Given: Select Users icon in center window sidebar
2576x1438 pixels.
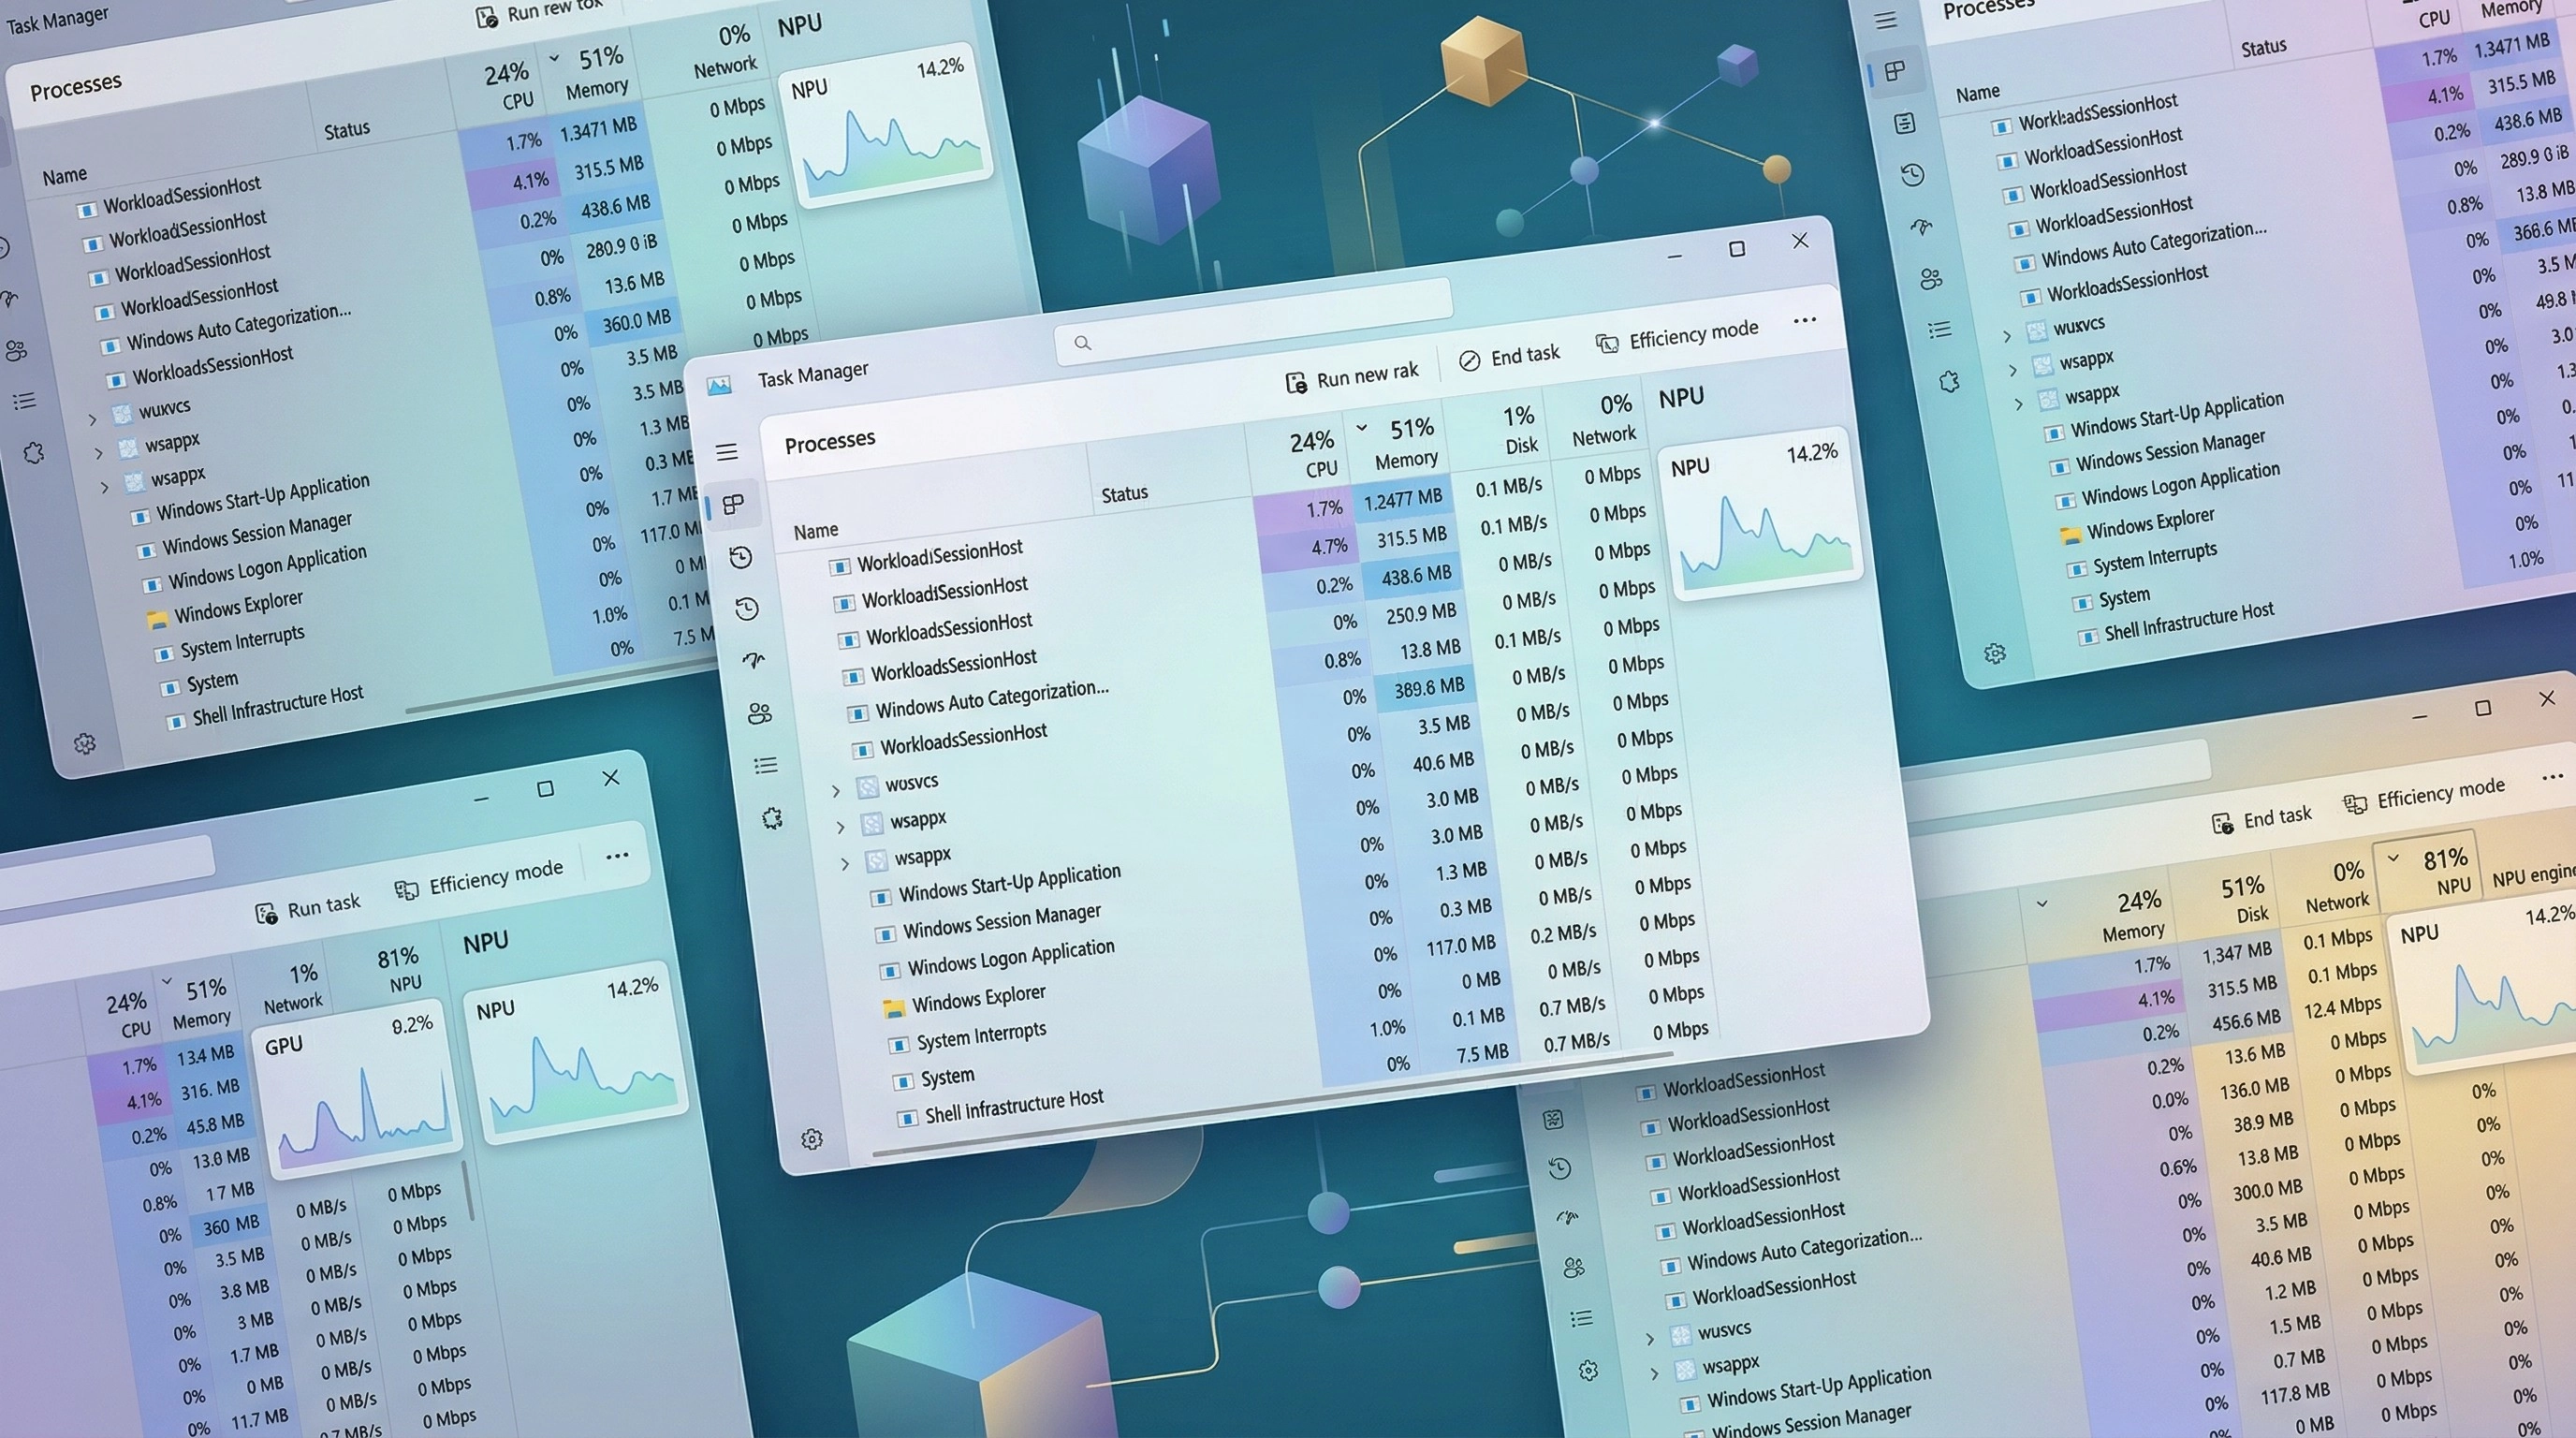Looking at the screenshot, I should 759,713.
